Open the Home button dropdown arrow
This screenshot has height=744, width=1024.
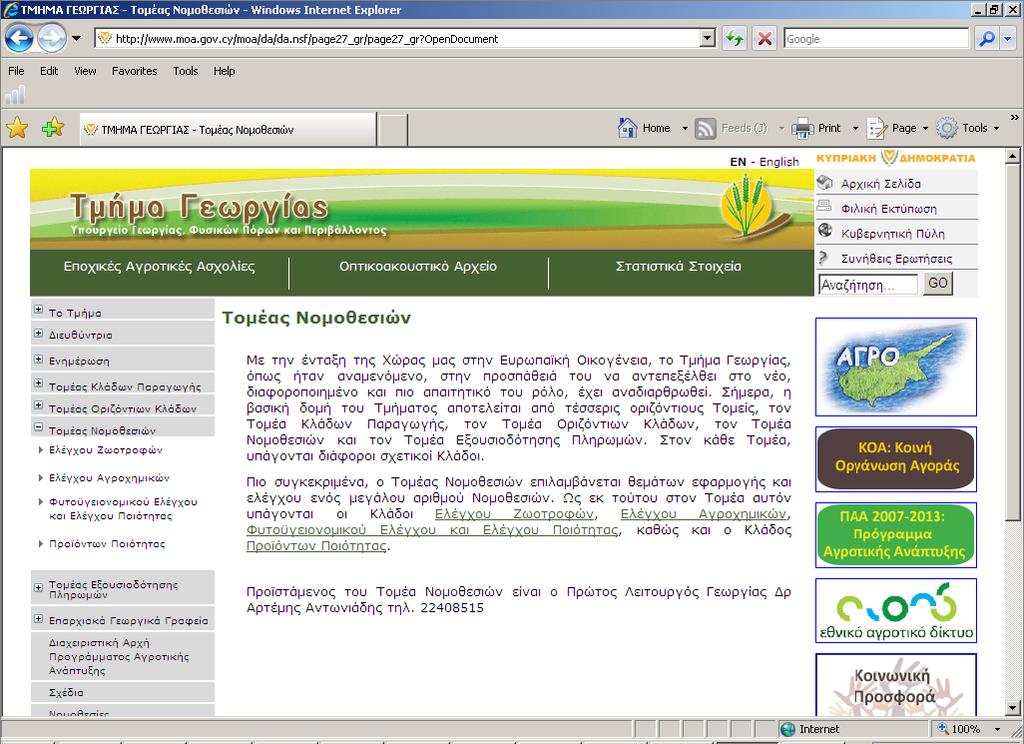pyautogui.click(x=685, y=128)
